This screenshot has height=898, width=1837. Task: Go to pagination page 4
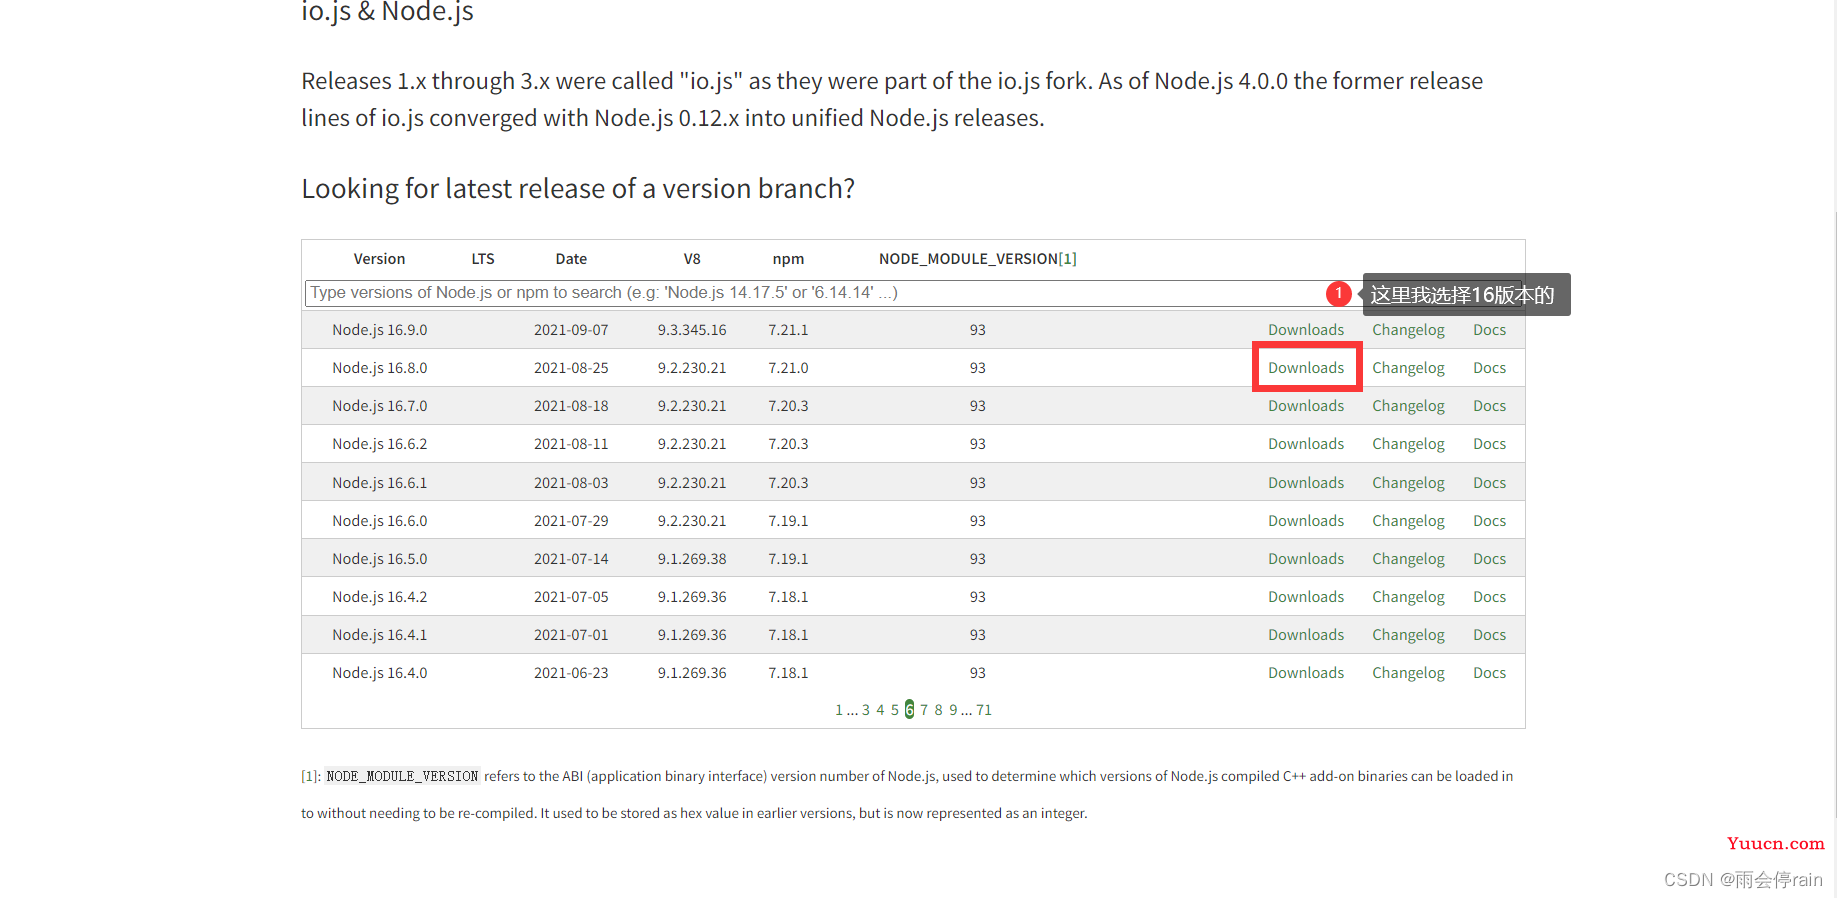pos(880,710)
